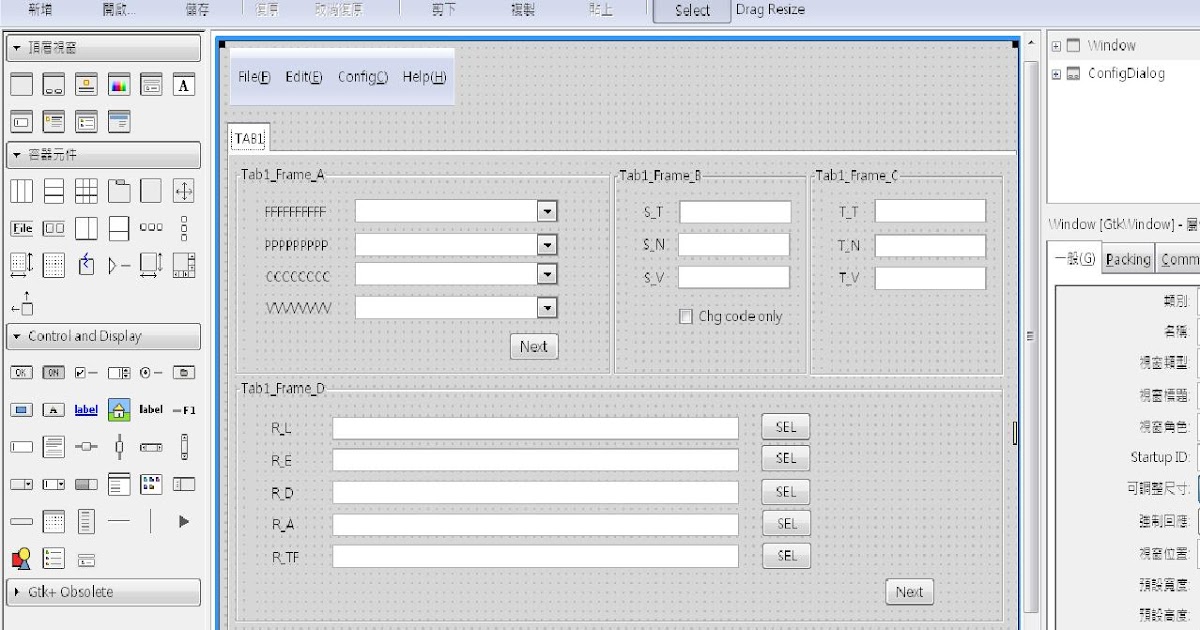1200x630 pixels.
Task: Pick the Radio Button widget icon
Action: tap(151, 372)
